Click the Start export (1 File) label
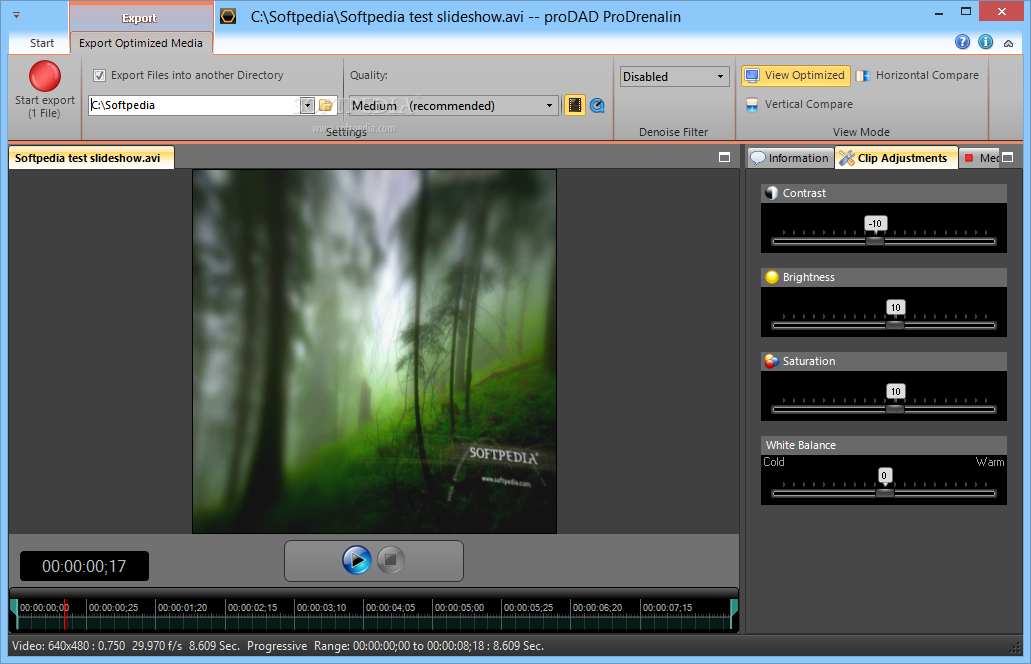The height and width of the screenshot is (664, 1031). coord(45,107)
